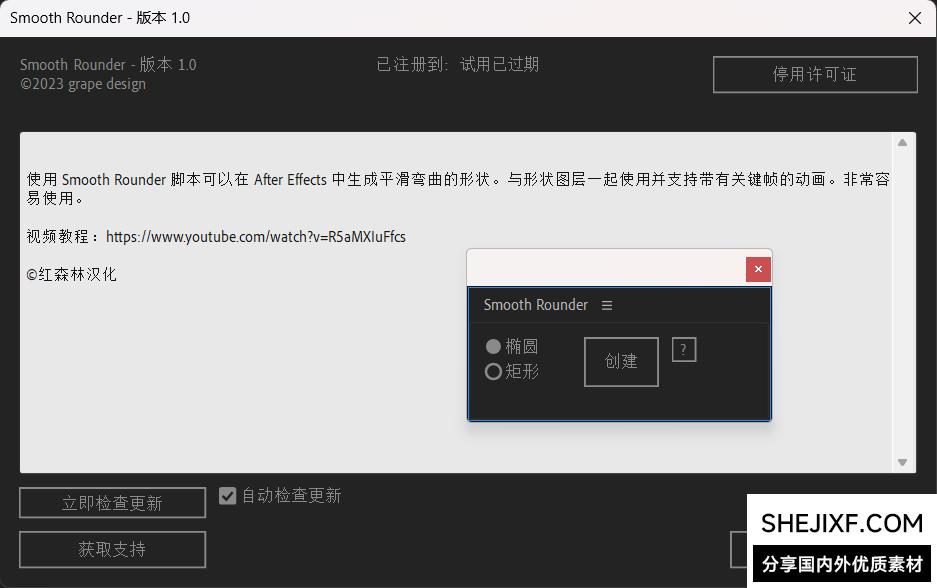Open the Smooth Rounder panel hamburger menu
The image size is (937, 588).
click(607, 305)
